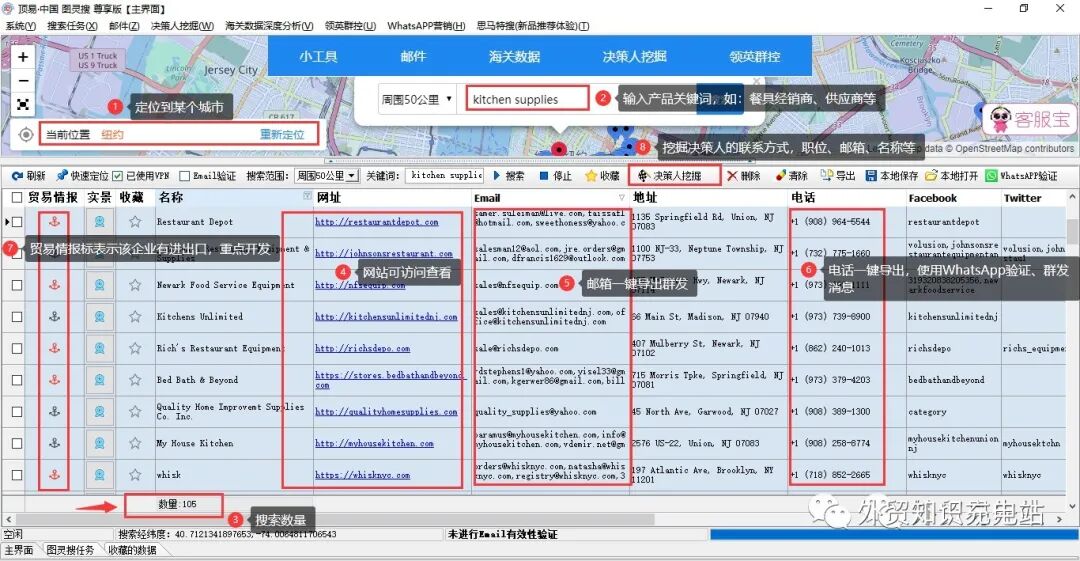Click the 清除 clear toolbar icon

click(780, 176)
